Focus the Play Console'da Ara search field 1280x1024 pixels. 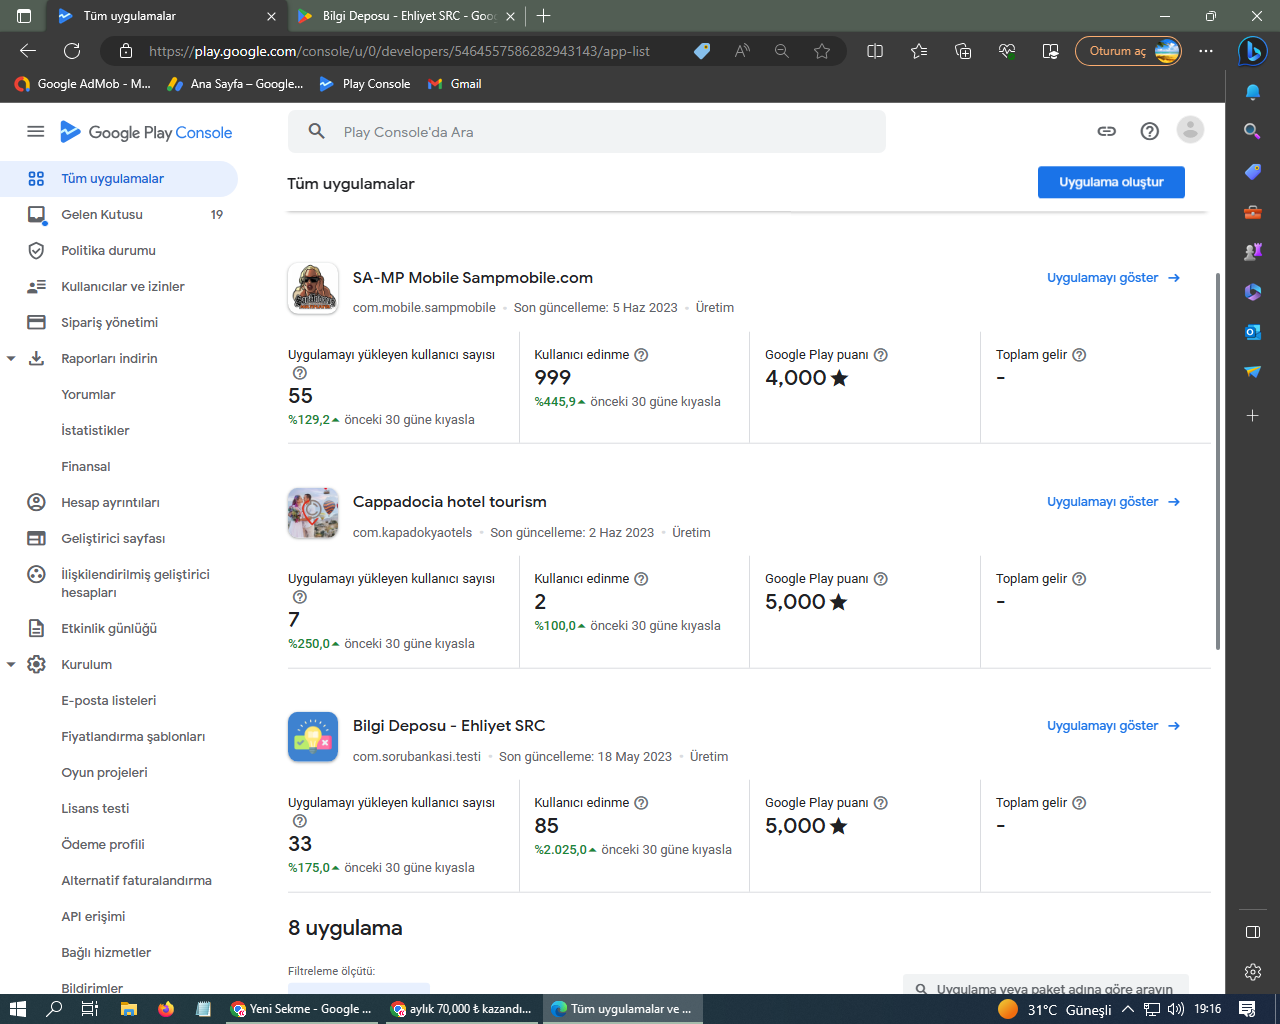click(x=587, y=132)
